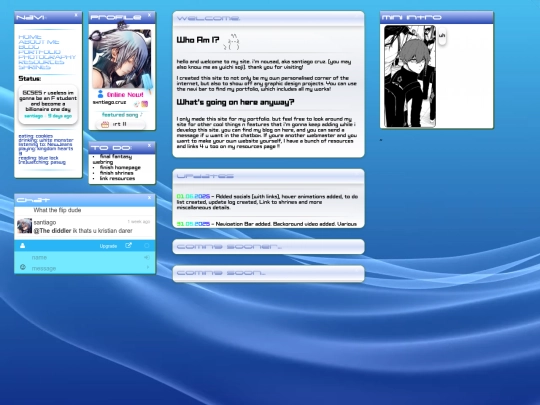The width and height of the screenshot is (540, 405).
Task: Choose Upgrade in the chat bar
Action: 108,246
